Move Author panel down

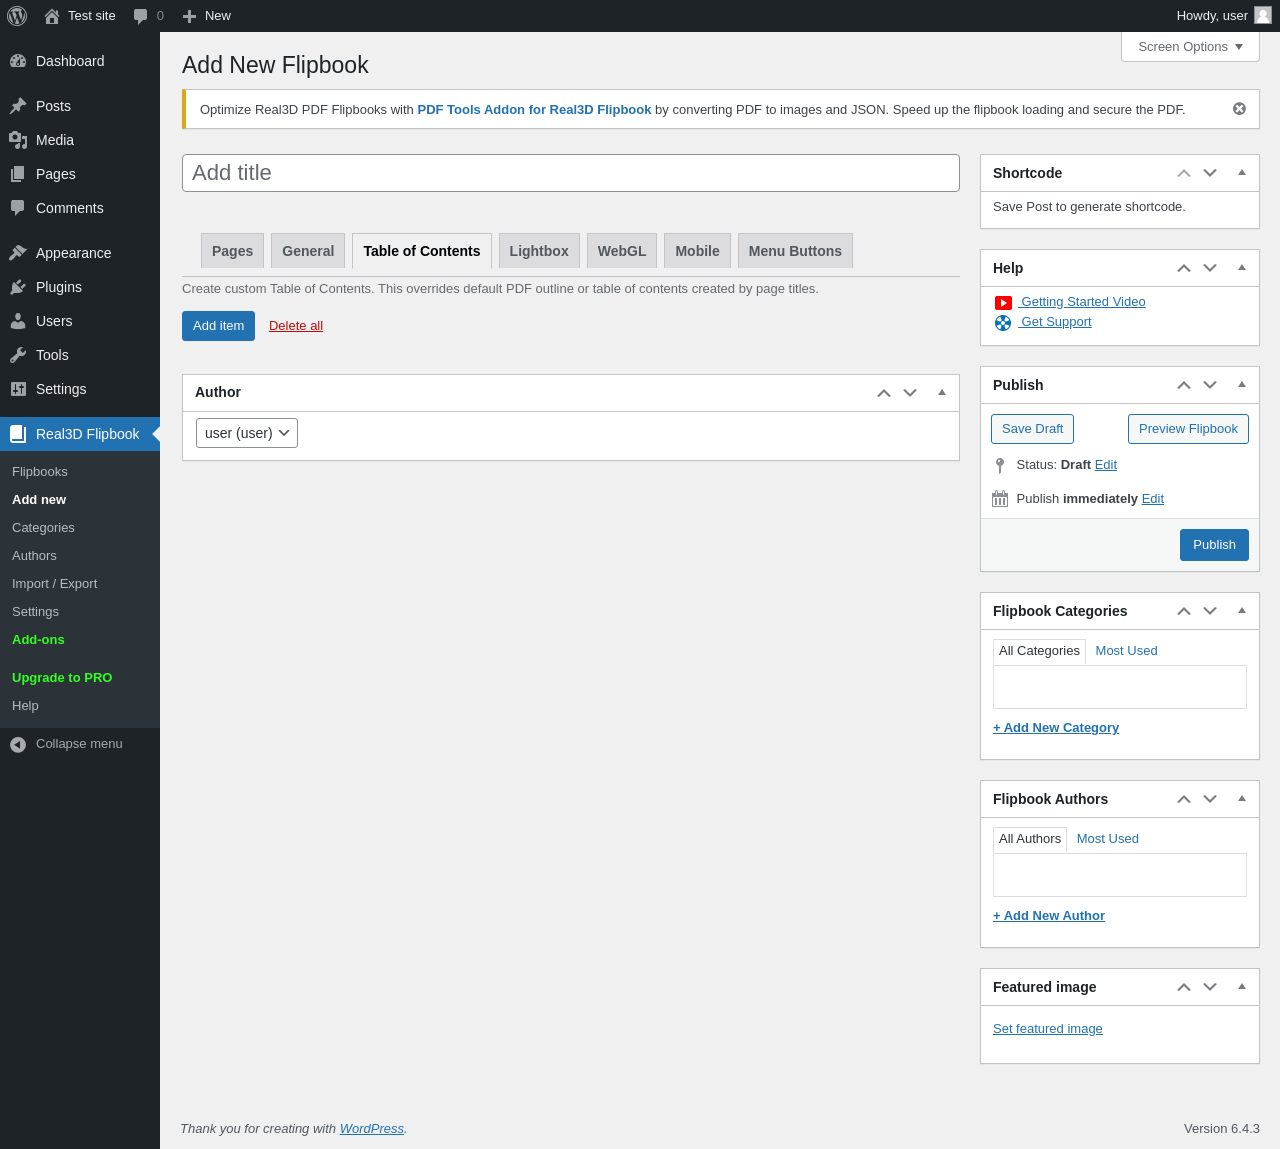point(910,393)
